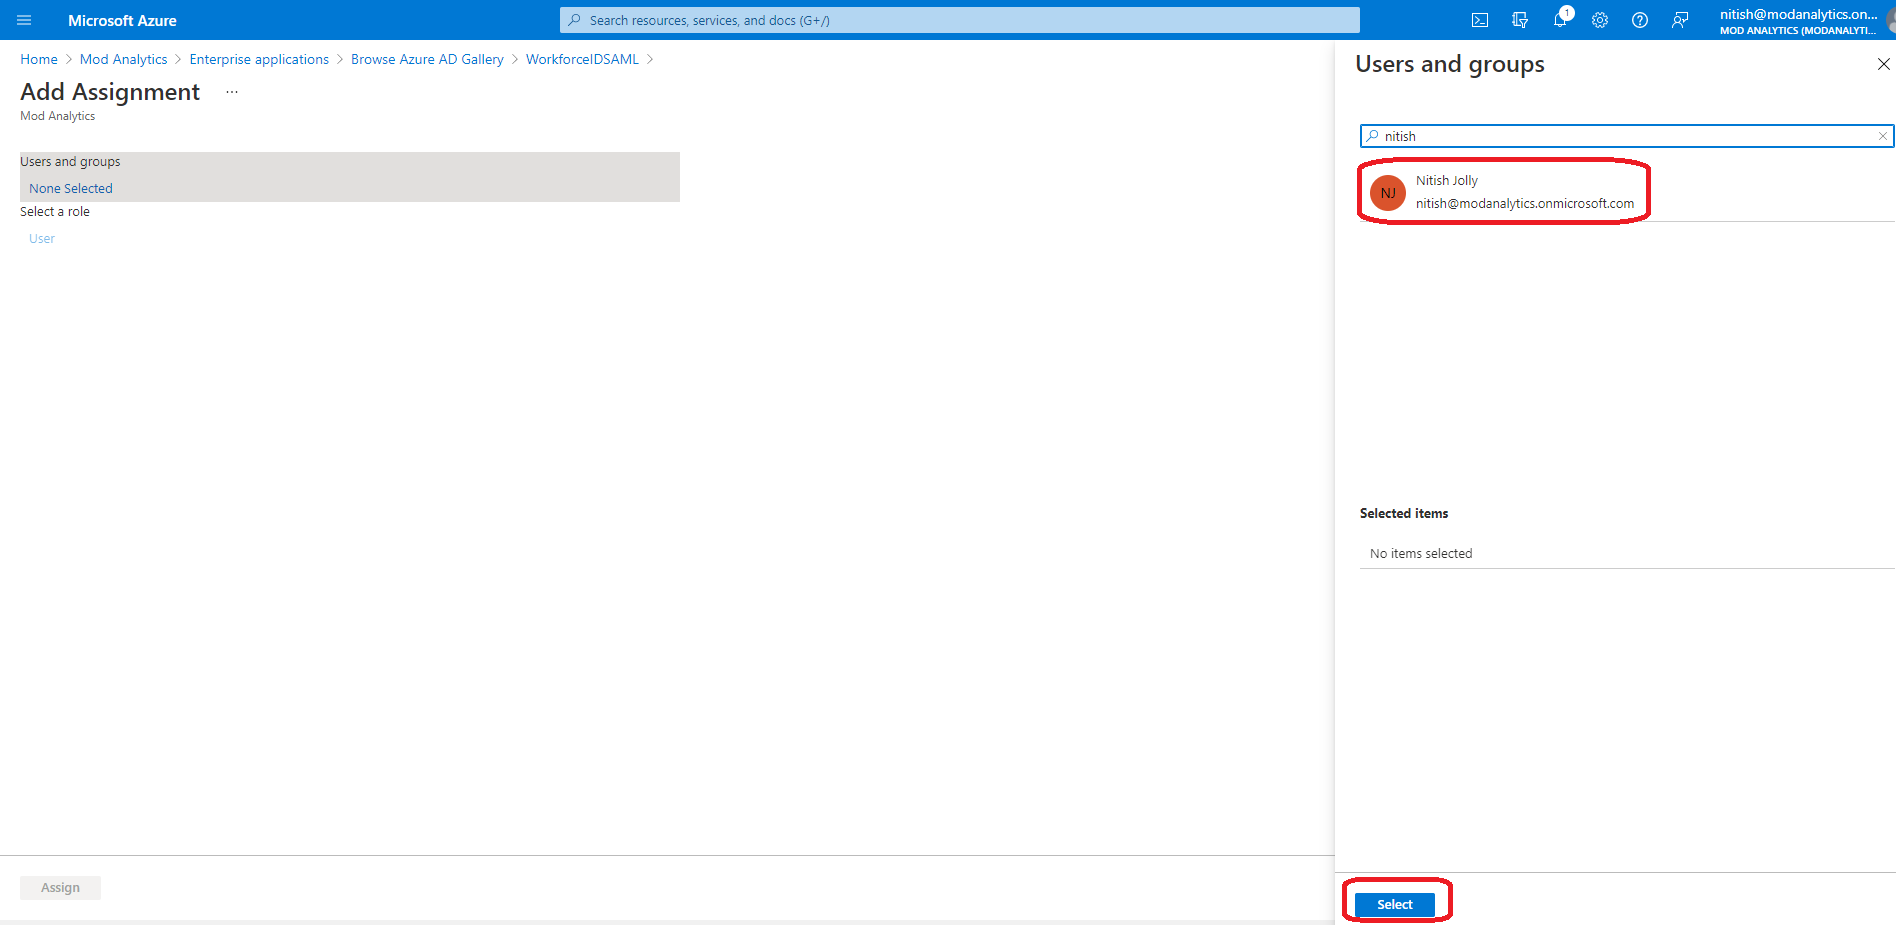
Task: Click the nitish@modanalytics.onmicrosoft.com email text
Action: tap(1525, 203)
